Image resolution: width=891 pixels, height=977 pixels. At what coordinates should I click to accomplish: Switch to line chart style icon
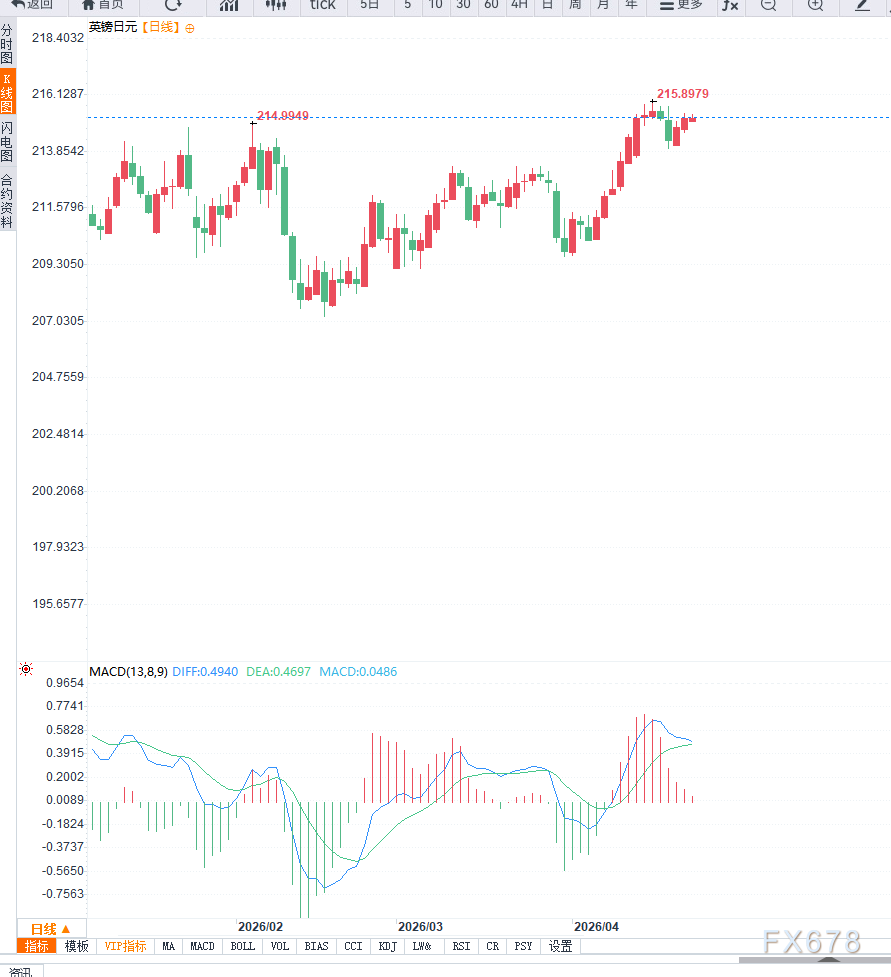pyautogui.click(x=229, y=5)
